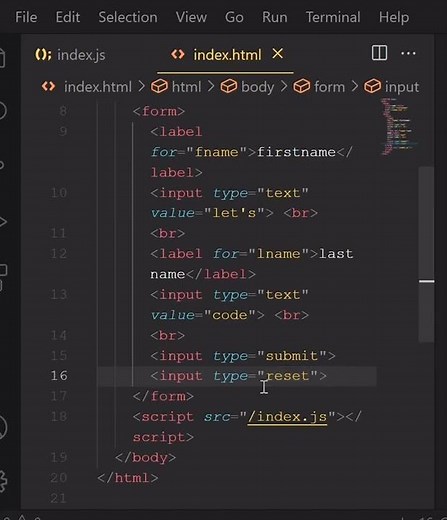Click the "lname" attribute value
447x520 pixels.
tap(279, 254)
